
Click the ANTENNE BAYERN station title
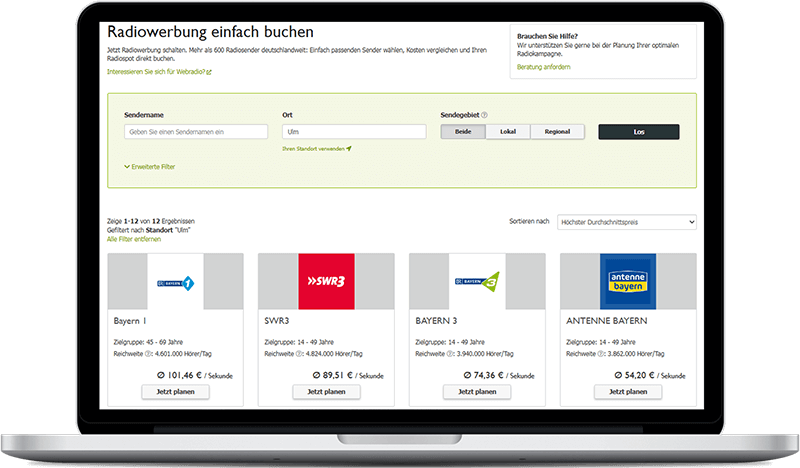tap(607, 321)
